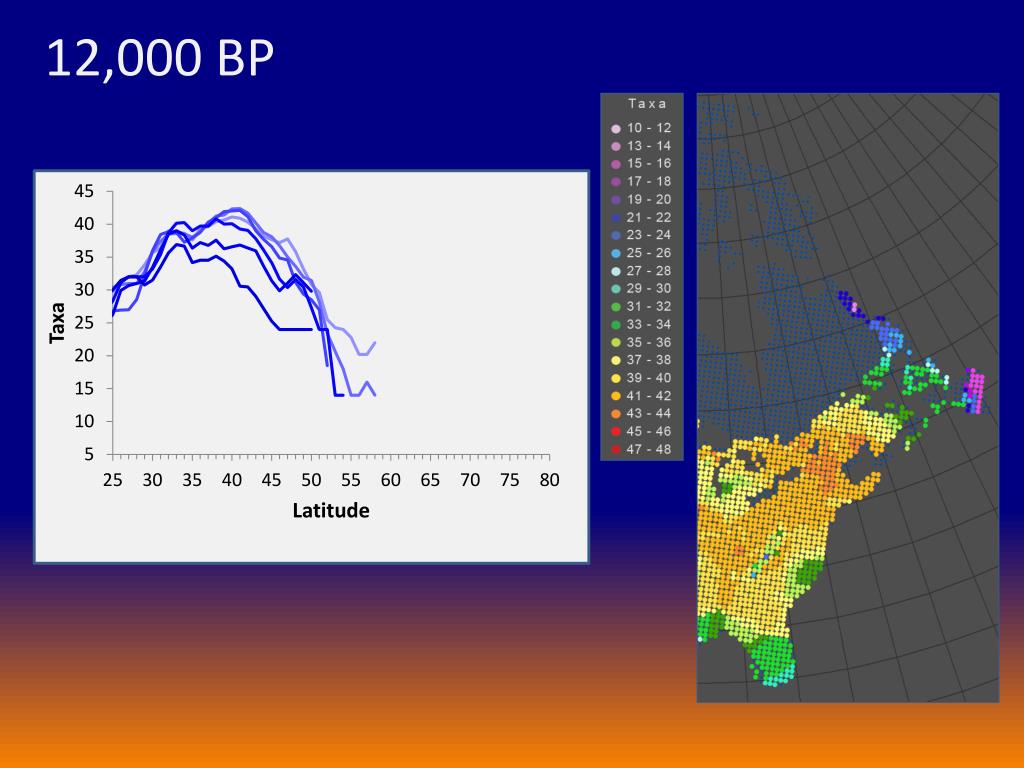The width and height of the screenshot is (1024, 768).
Task: Choose the 47 - 48 dark red legend dot
Action: pos(616,449)
